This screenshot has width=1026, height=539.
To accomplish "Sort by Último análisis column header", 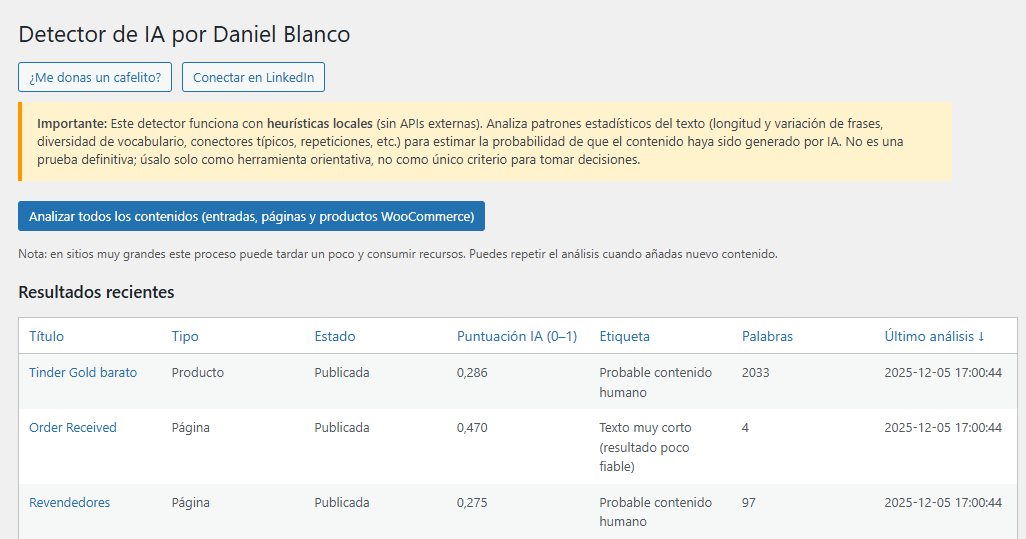I will point(934,336).
